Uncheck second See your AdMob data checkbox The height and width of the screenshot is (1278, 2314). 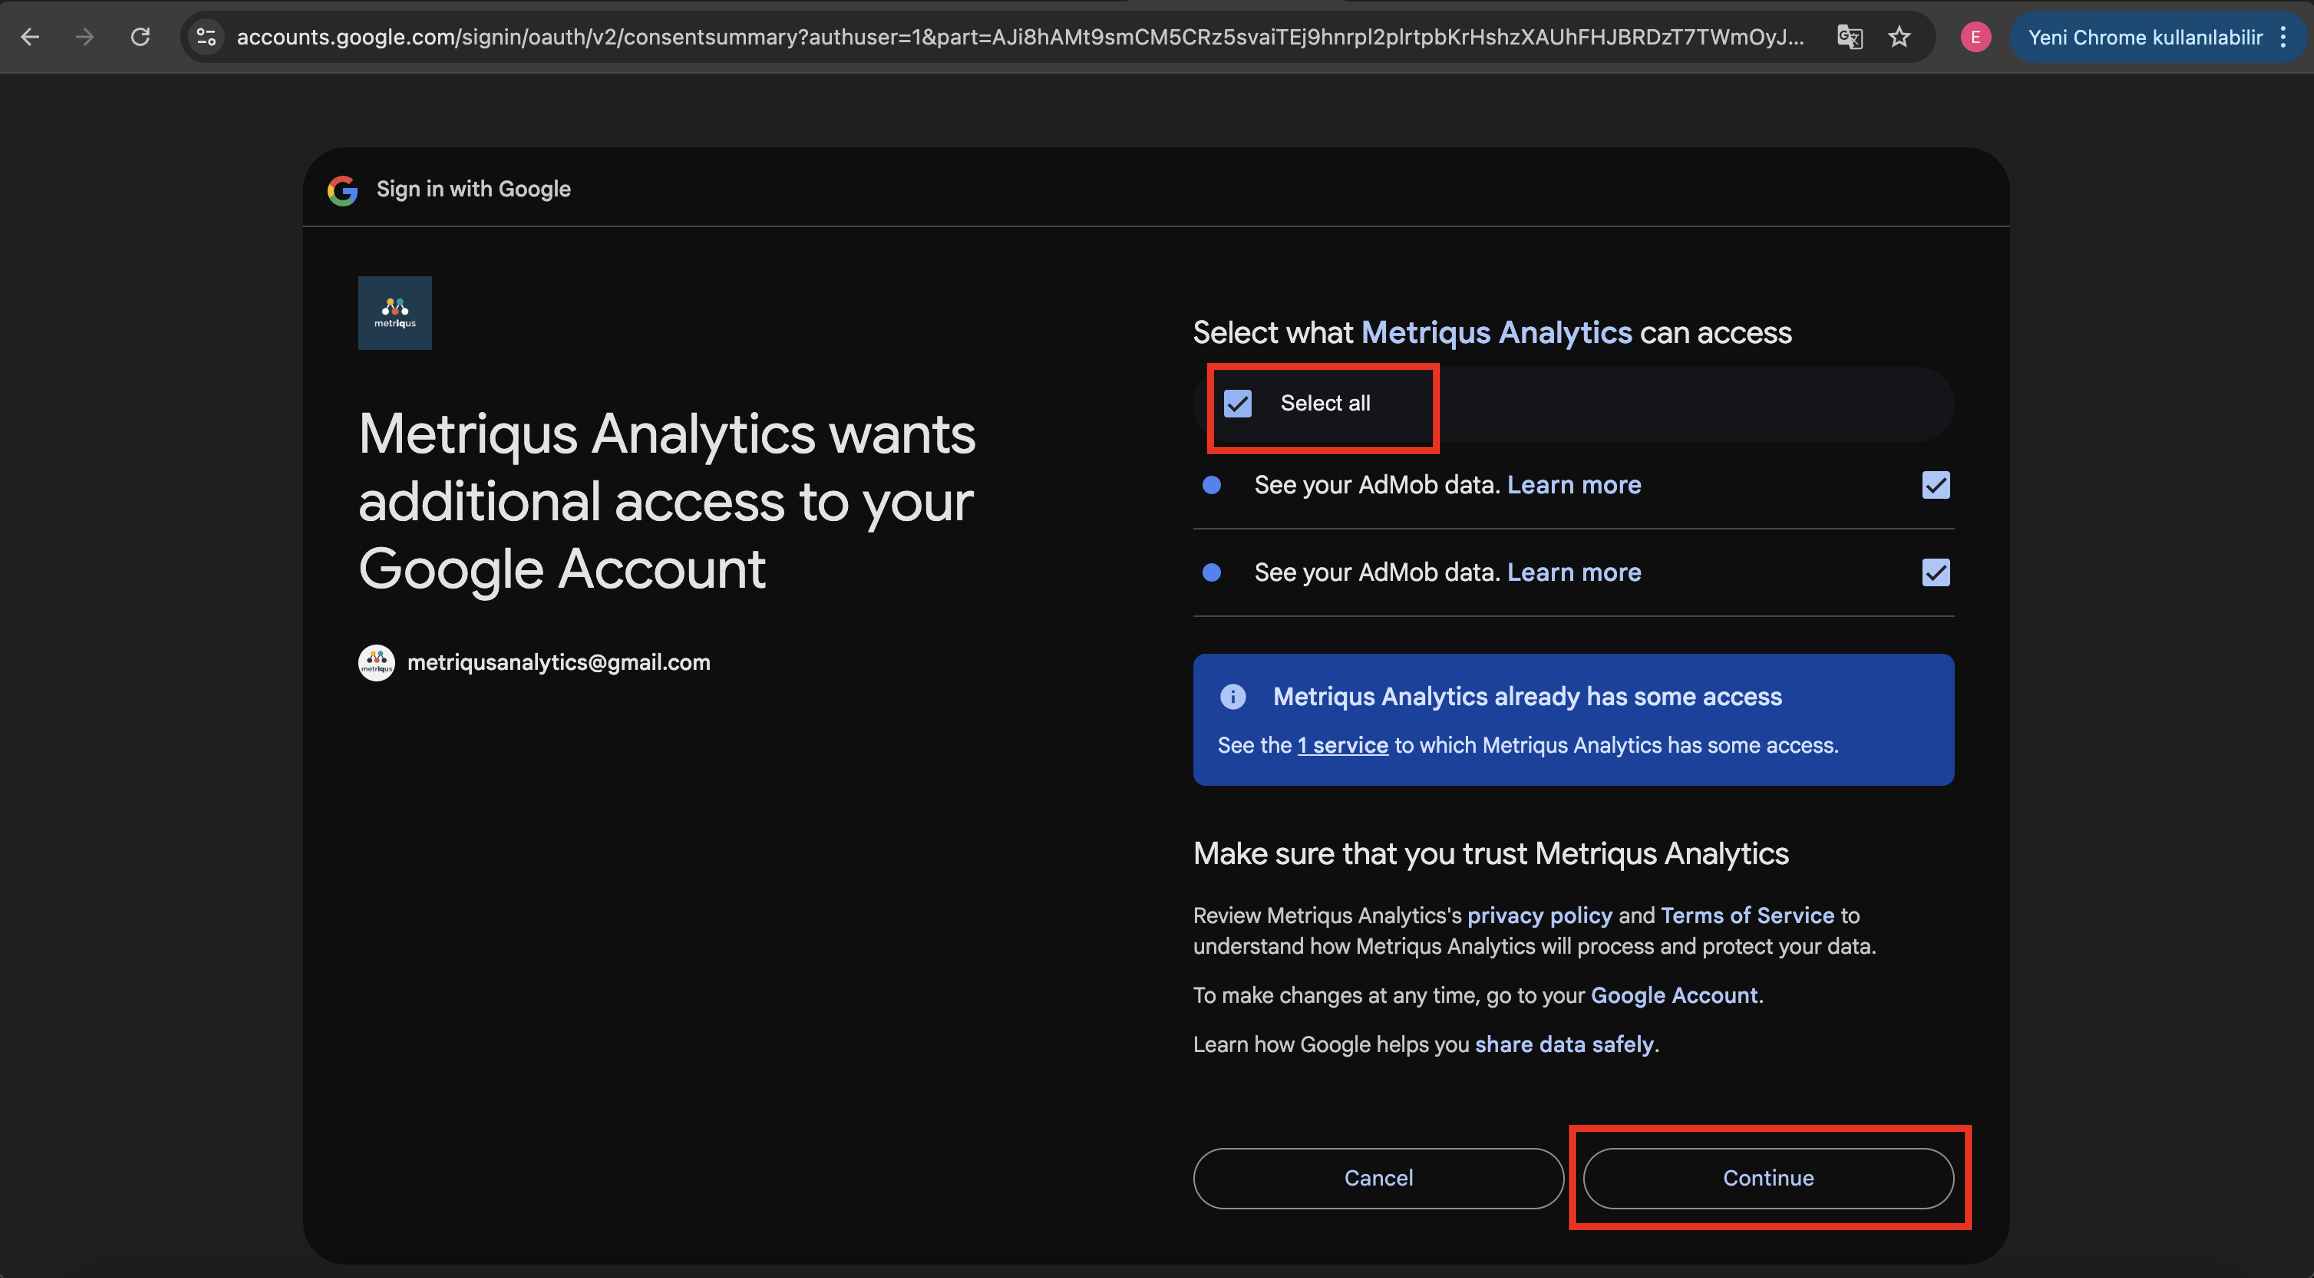[1936, 572]
